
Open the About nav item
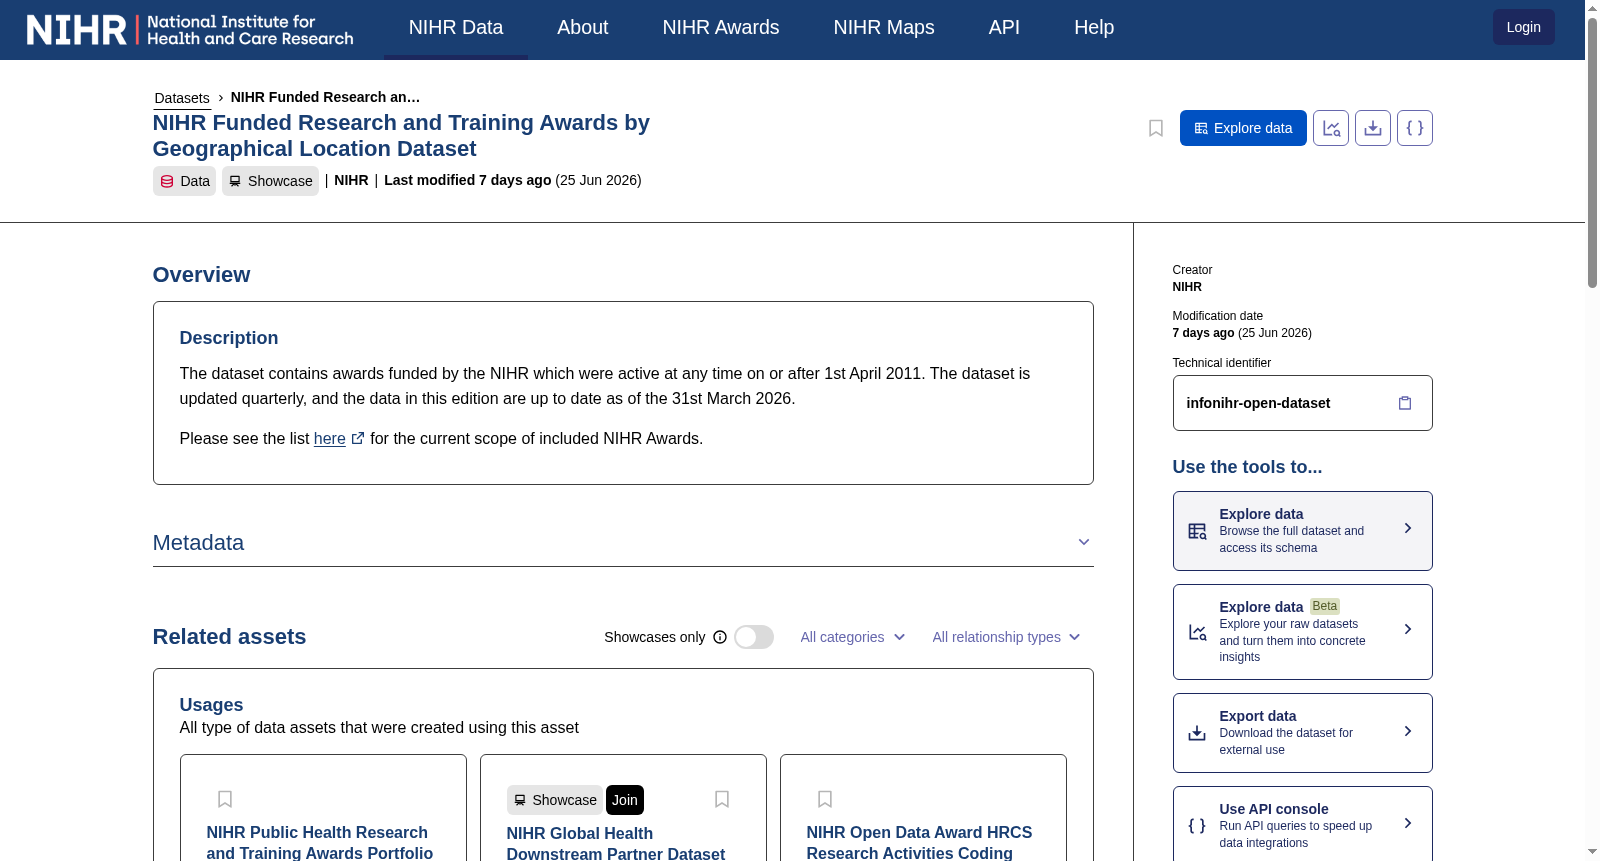tap(582, 28)
